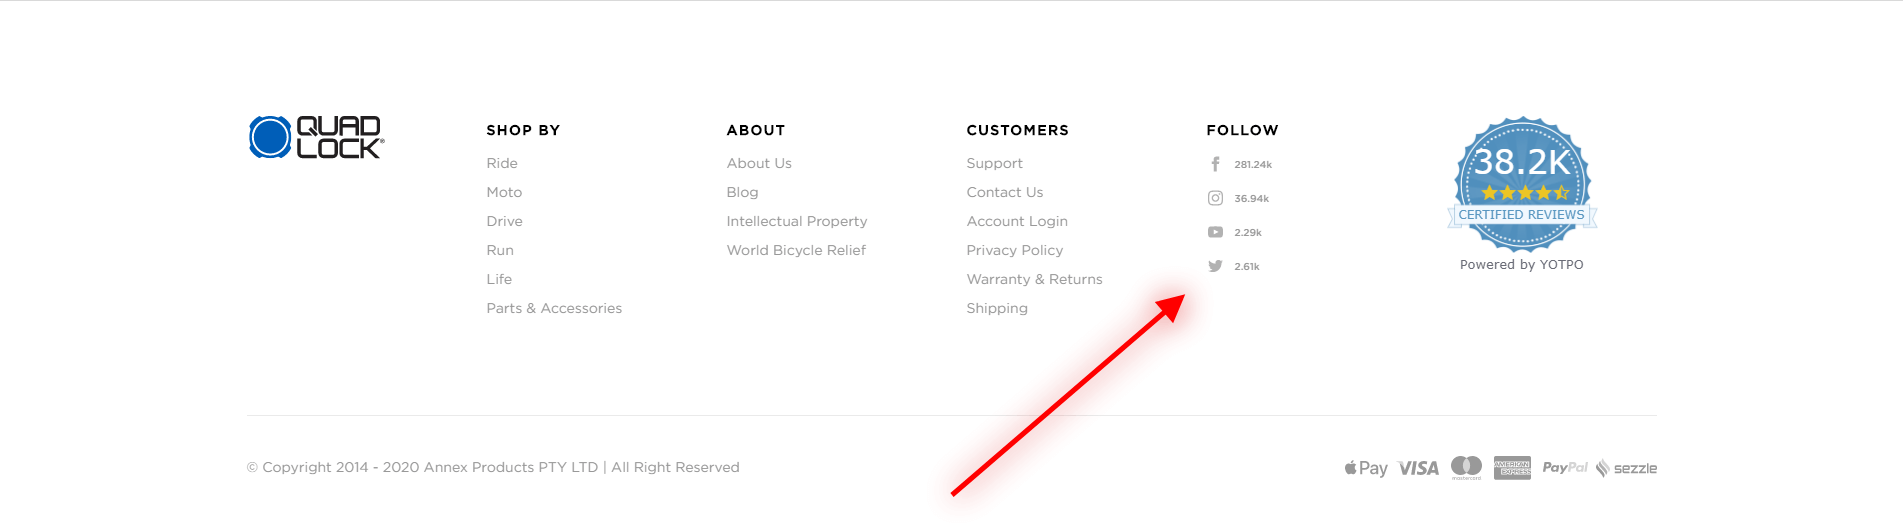Screen dimensions: 1903x530
Task: Visit the About Us page
Action: (x=759, y=163)
